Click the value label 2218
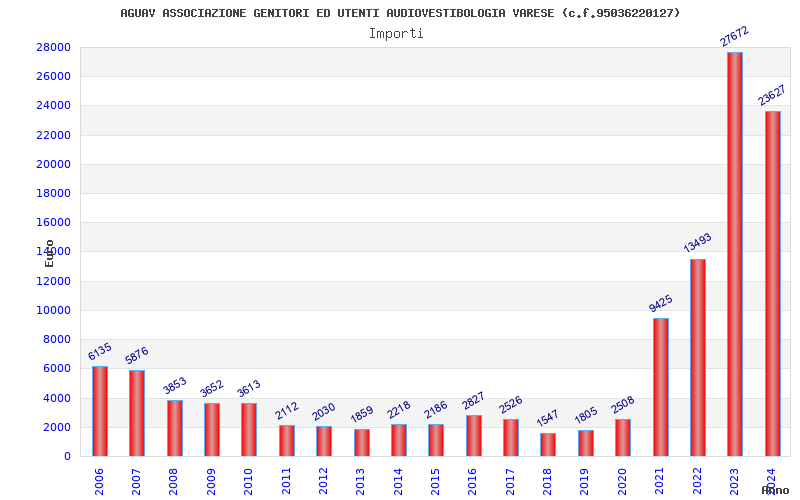The height and width of the screenshot is (500, 800). (x=398, y=409)
